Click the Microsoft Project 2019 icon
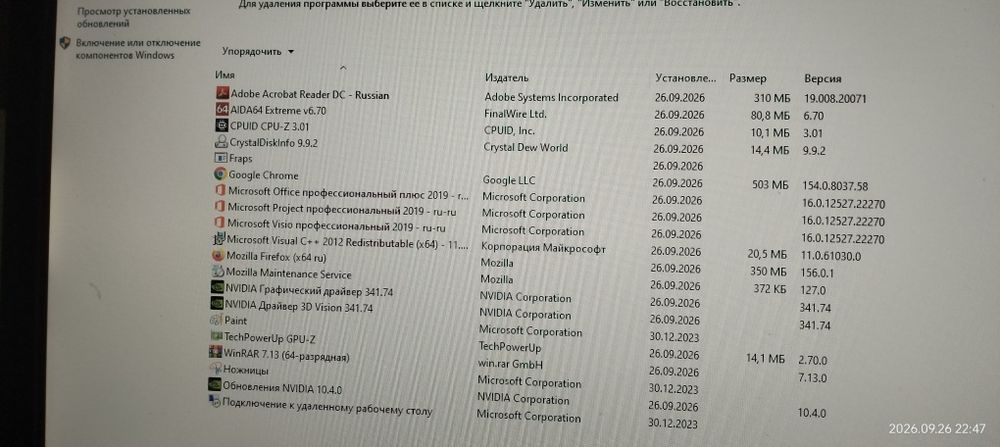Viewport: 1000px width, 447px height. [219, 207]
